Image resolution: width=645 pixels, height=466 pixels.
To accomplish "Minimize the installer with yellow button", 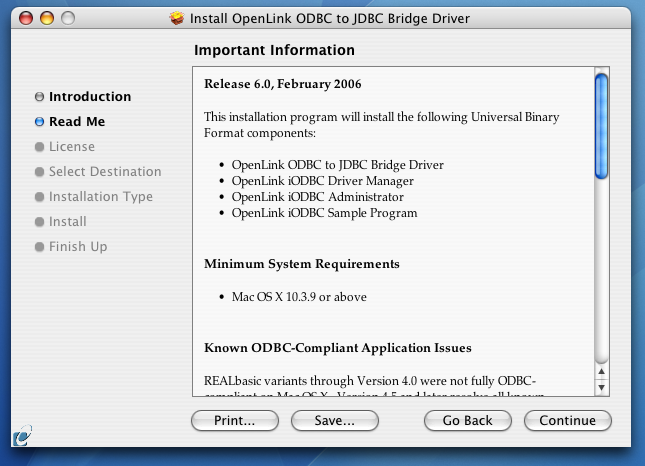I will tap(47, 18).
